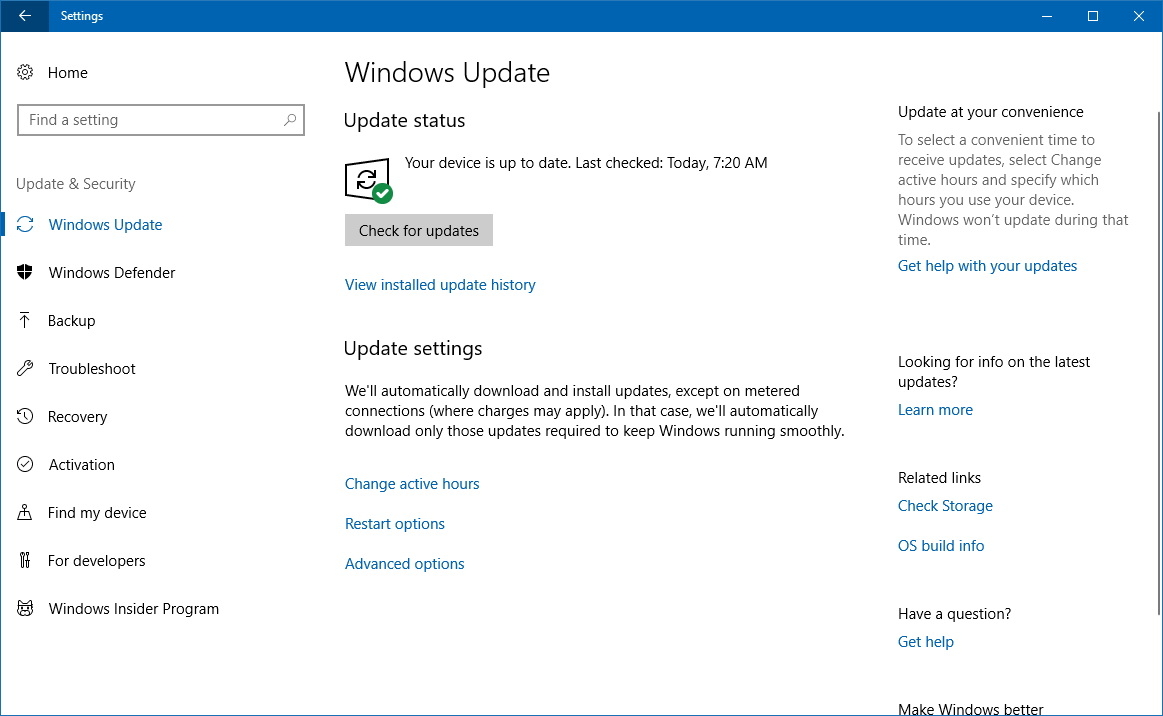Click Get help under Have a question
Image resolution: width=1163 pixels, height=716 pixels.
(926, 642)
